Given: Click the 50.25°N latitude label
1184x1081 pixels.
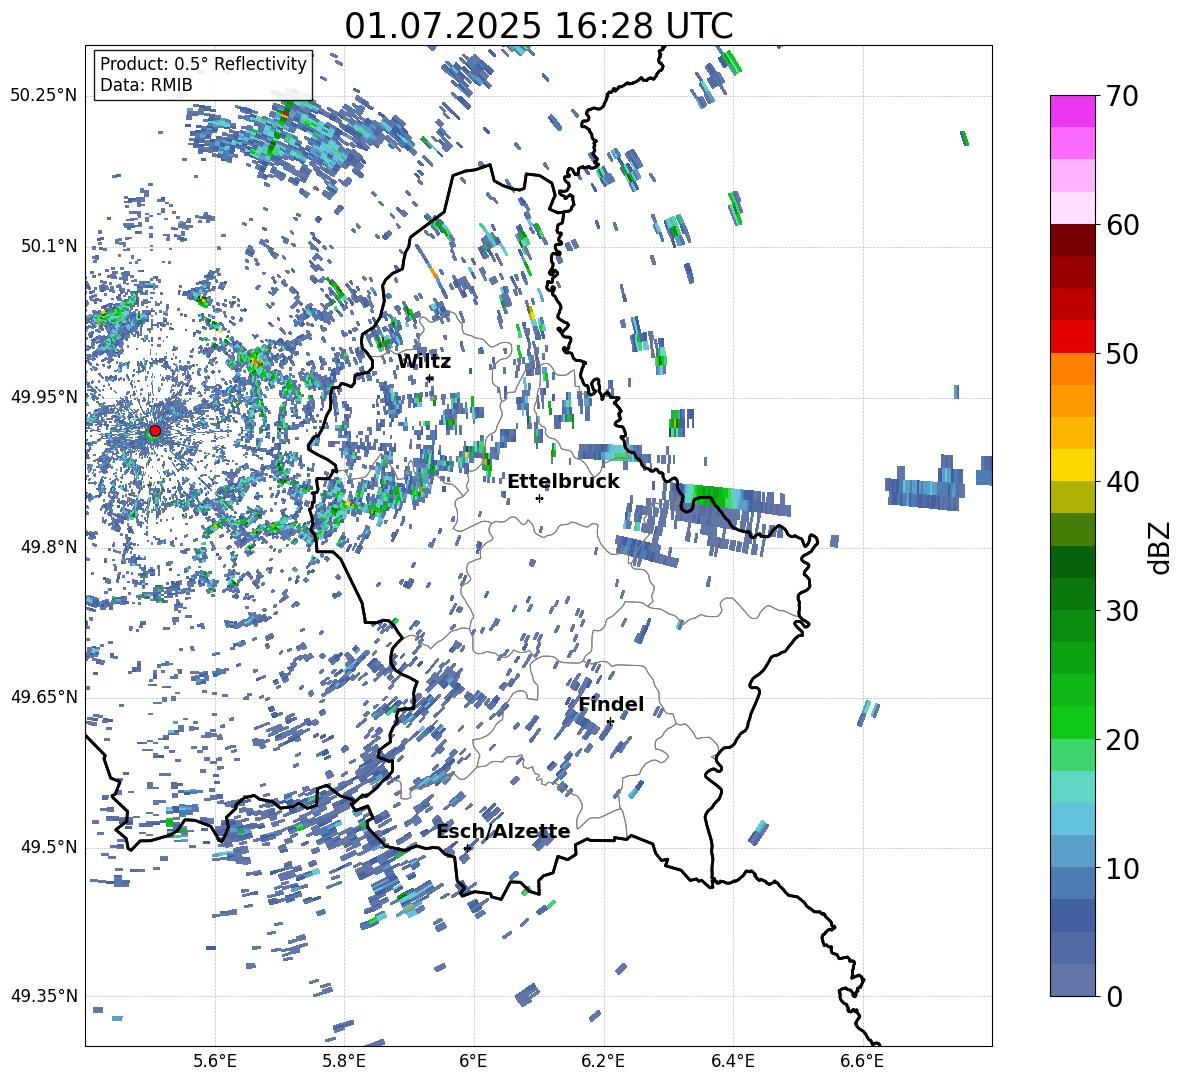Looking at the screenshot, I should click(44, 96).
